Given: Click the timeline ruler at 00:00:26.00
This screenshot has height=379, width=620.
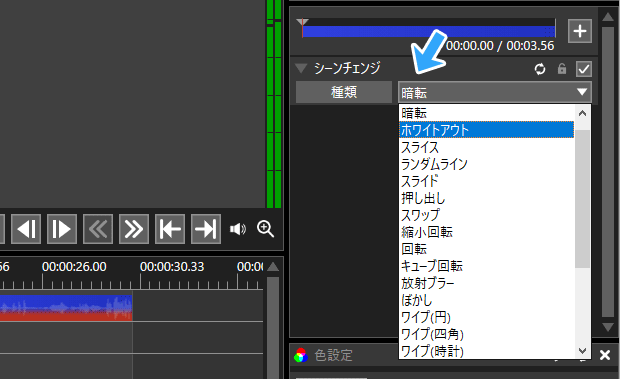Looking at the screenshot, I should coord(74,267).
